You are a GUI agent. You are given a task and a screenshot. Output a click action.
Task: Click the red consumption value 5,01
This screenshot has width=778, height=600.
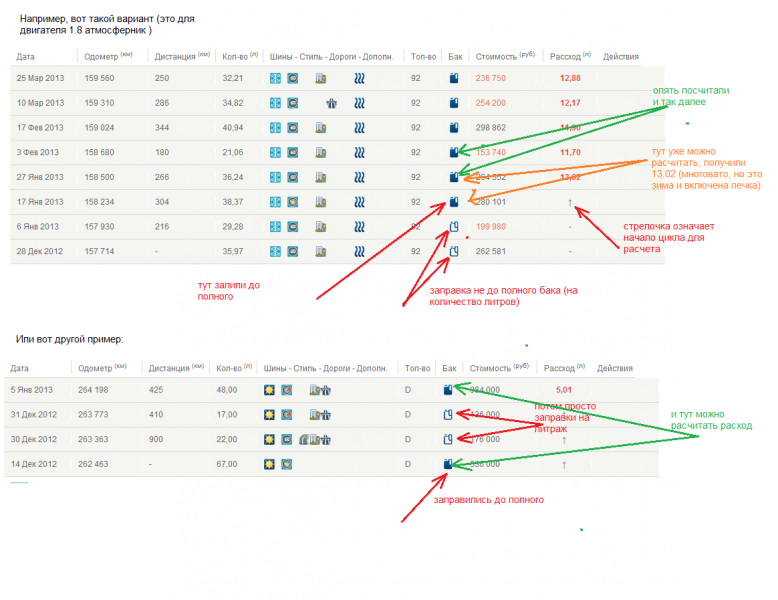tap(563, 390)
